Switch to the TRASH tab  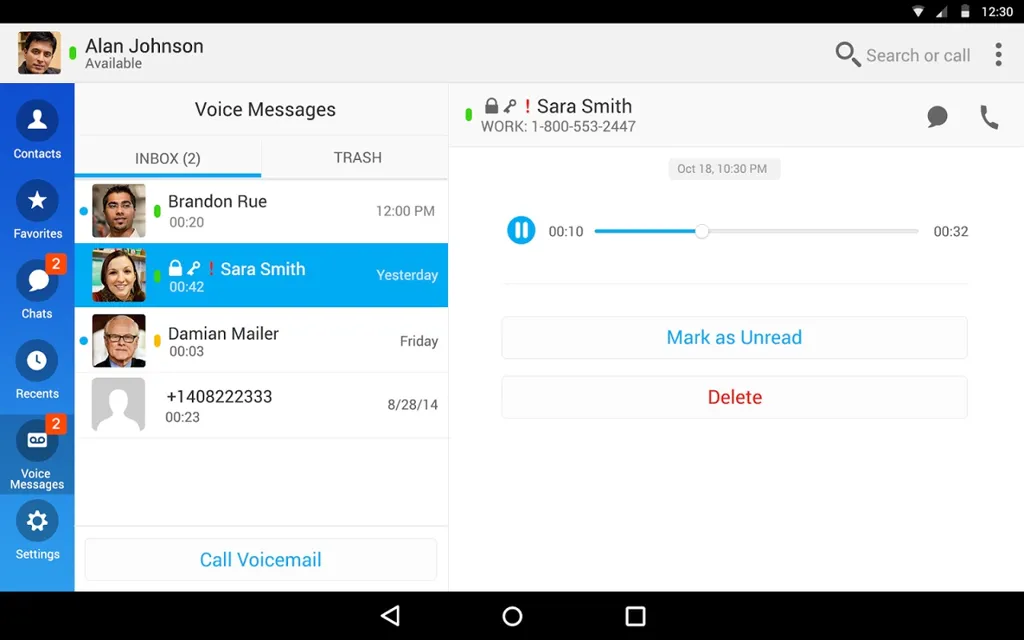pos(357,157)
